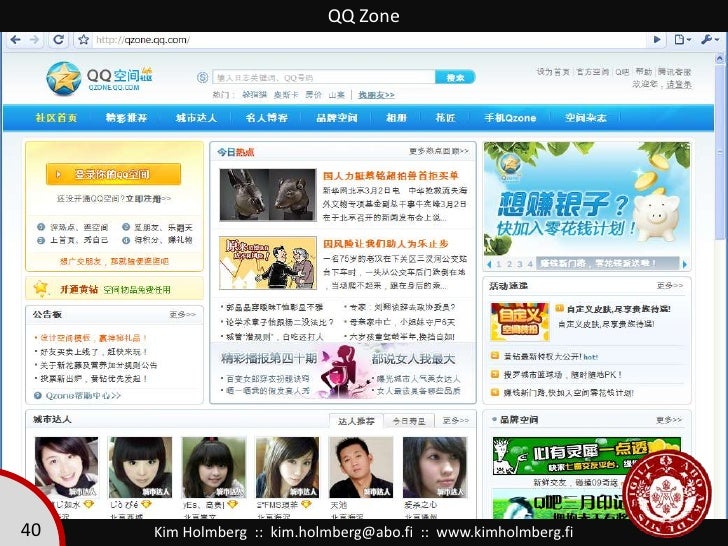728x546 pixels.
Task: Open the 空间杂志 navigation tab
Action: coord(586,118)
